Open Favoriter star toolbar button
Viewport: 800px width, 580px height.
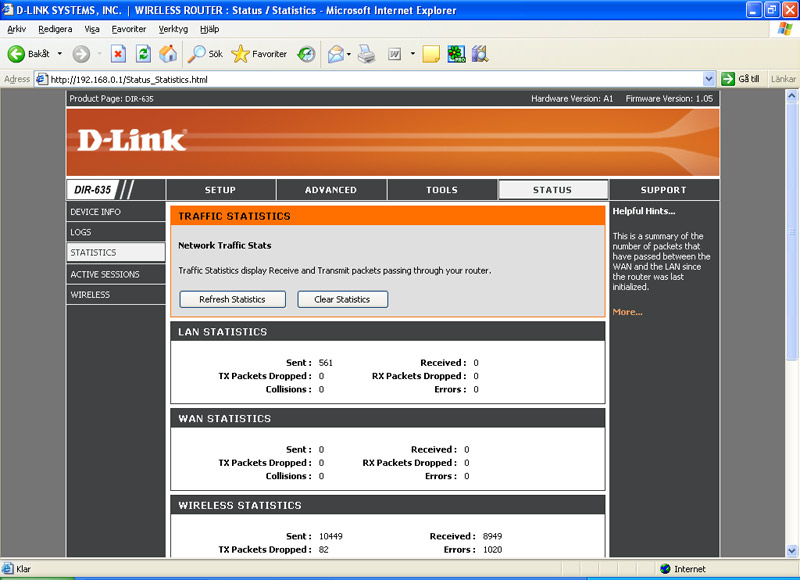(x=259, y=54)
